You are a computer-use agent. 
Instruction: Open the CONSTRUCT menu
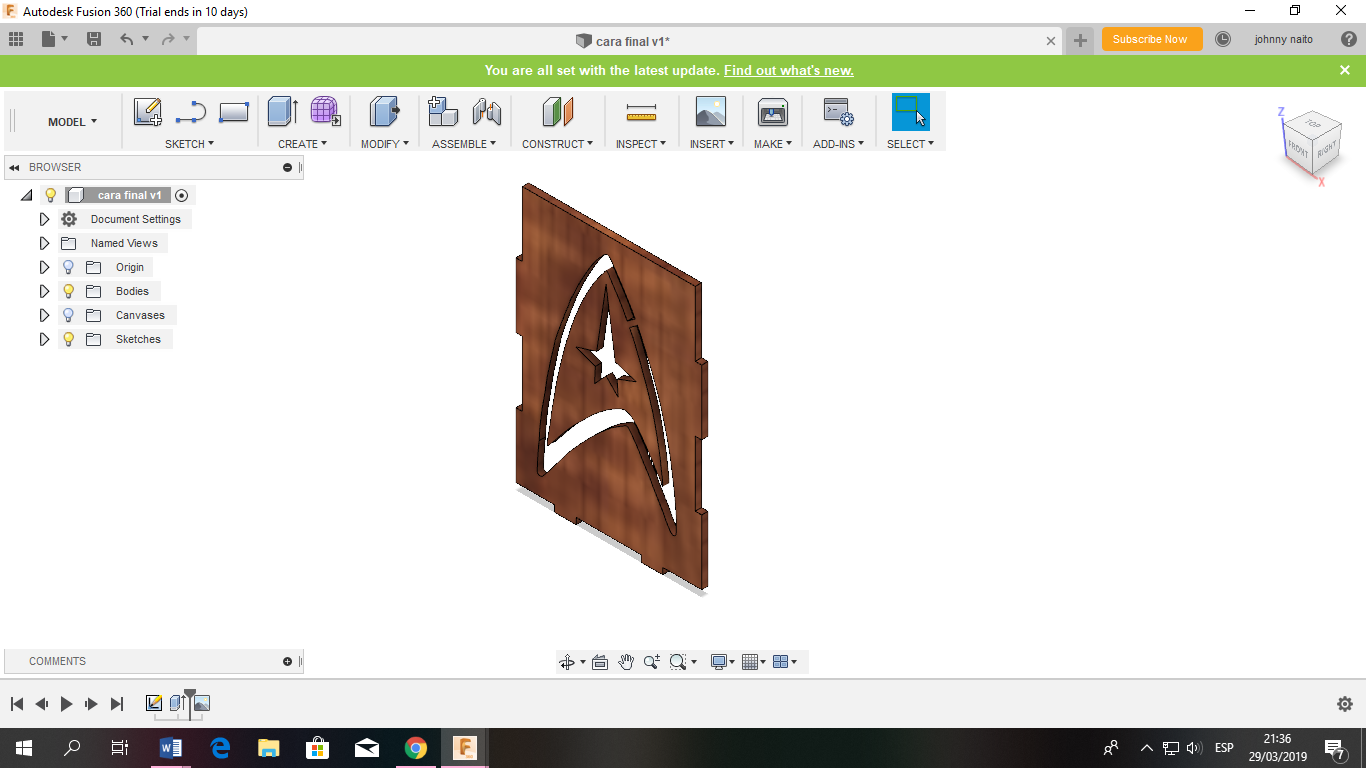coord(558,144)
